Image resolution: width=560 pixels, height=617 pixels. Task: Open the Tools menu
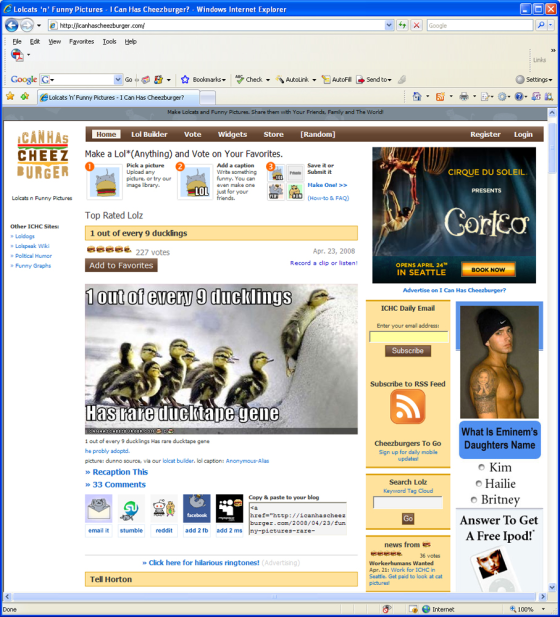pyautogui.click(x=109, y=42)
